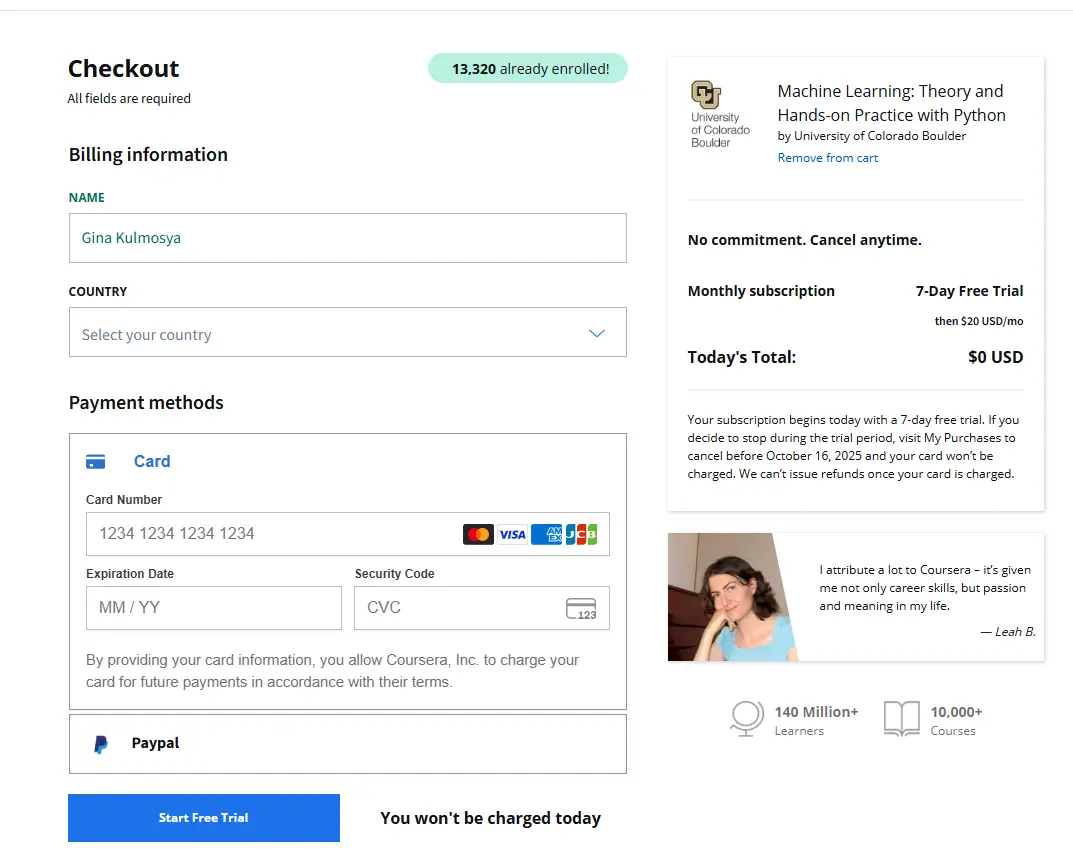This screenshot has height=853, width=1073.
Task: Click the '10,000+' courses text
Action: point(956,712)
